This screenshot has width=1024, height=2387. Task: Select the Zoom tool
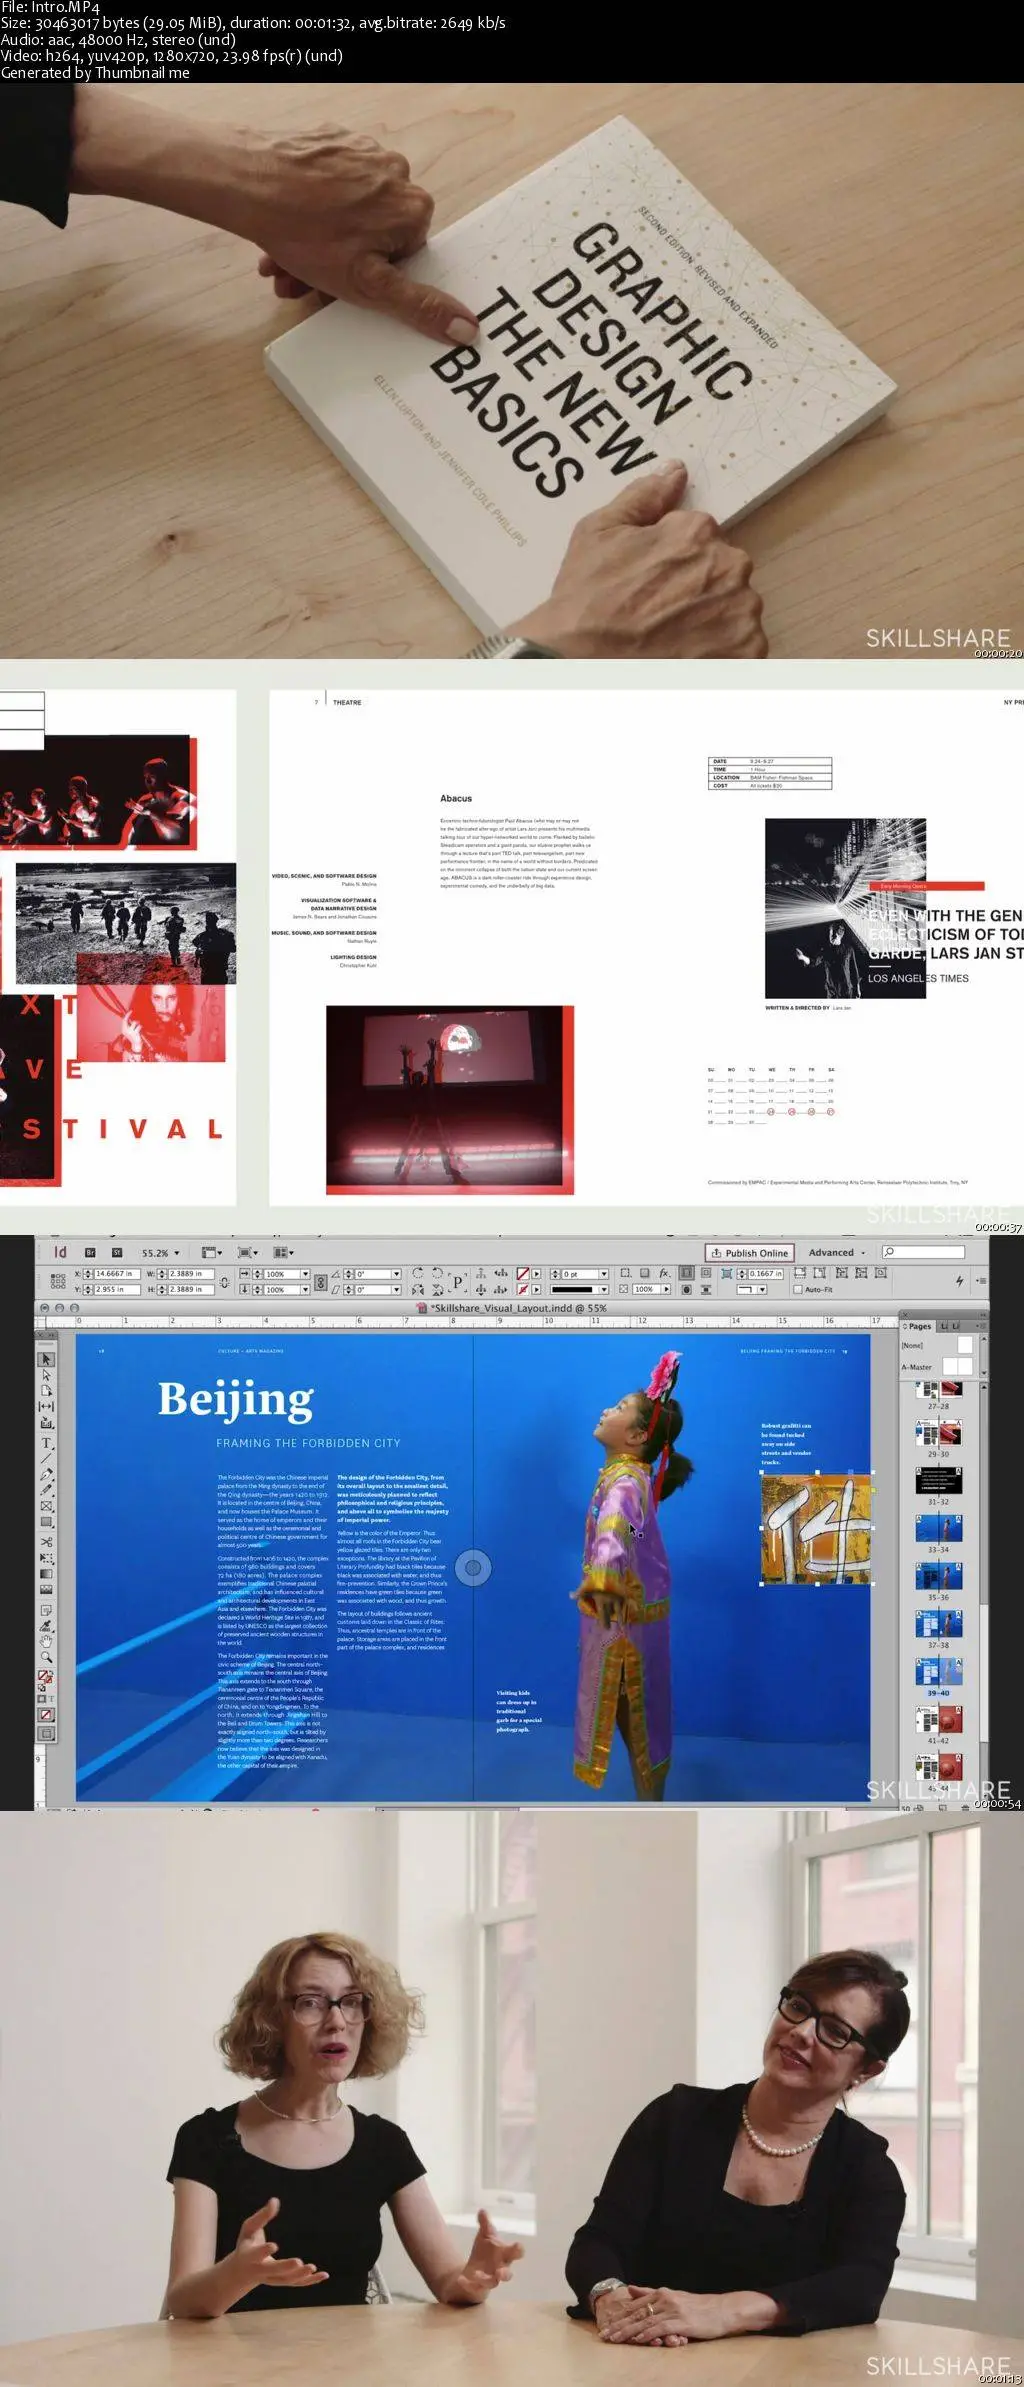click(x=46, y=1657)
